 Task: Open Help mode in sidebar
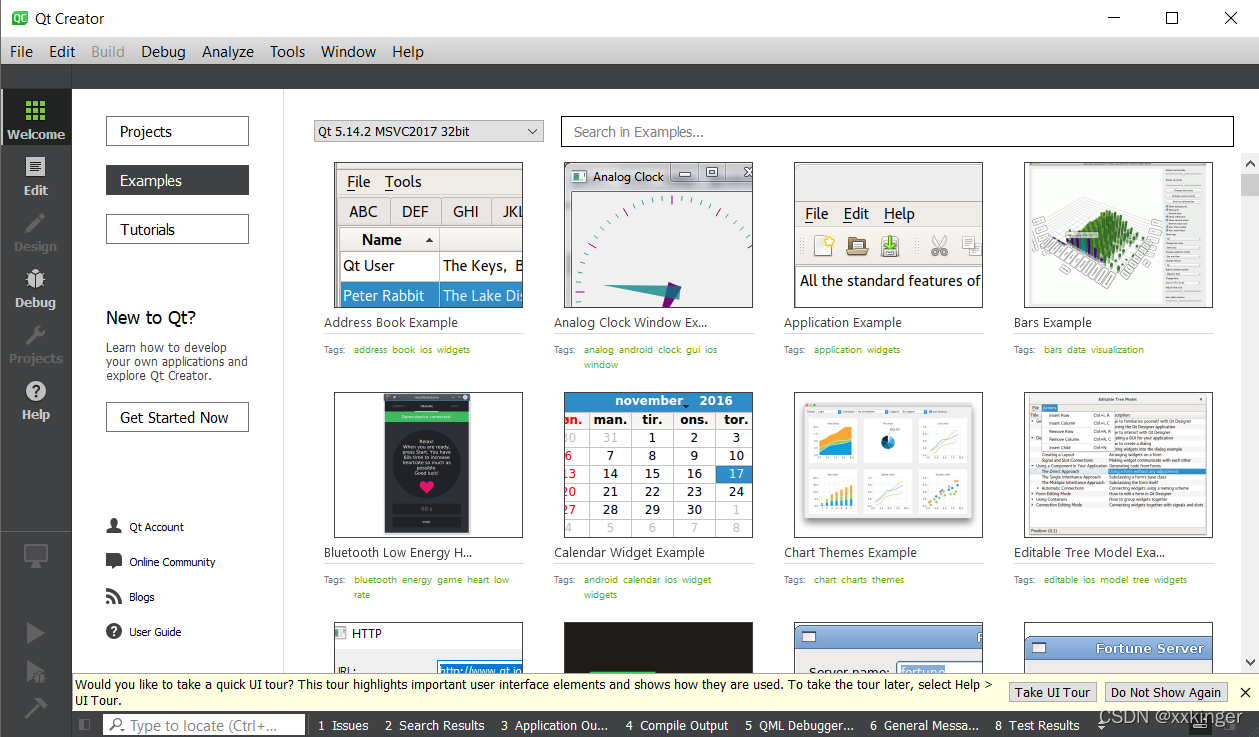pos(36,399)
